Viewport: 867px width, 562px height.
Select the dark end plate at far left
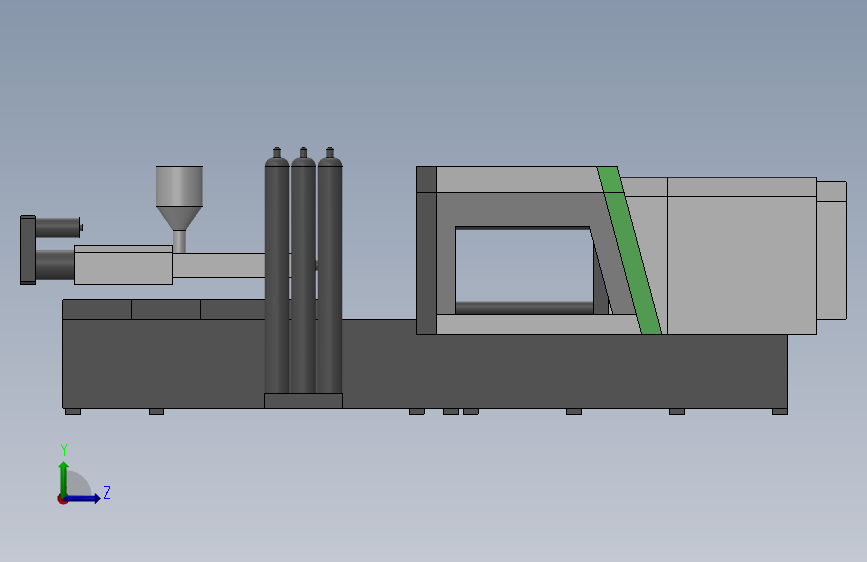point(28,250)
